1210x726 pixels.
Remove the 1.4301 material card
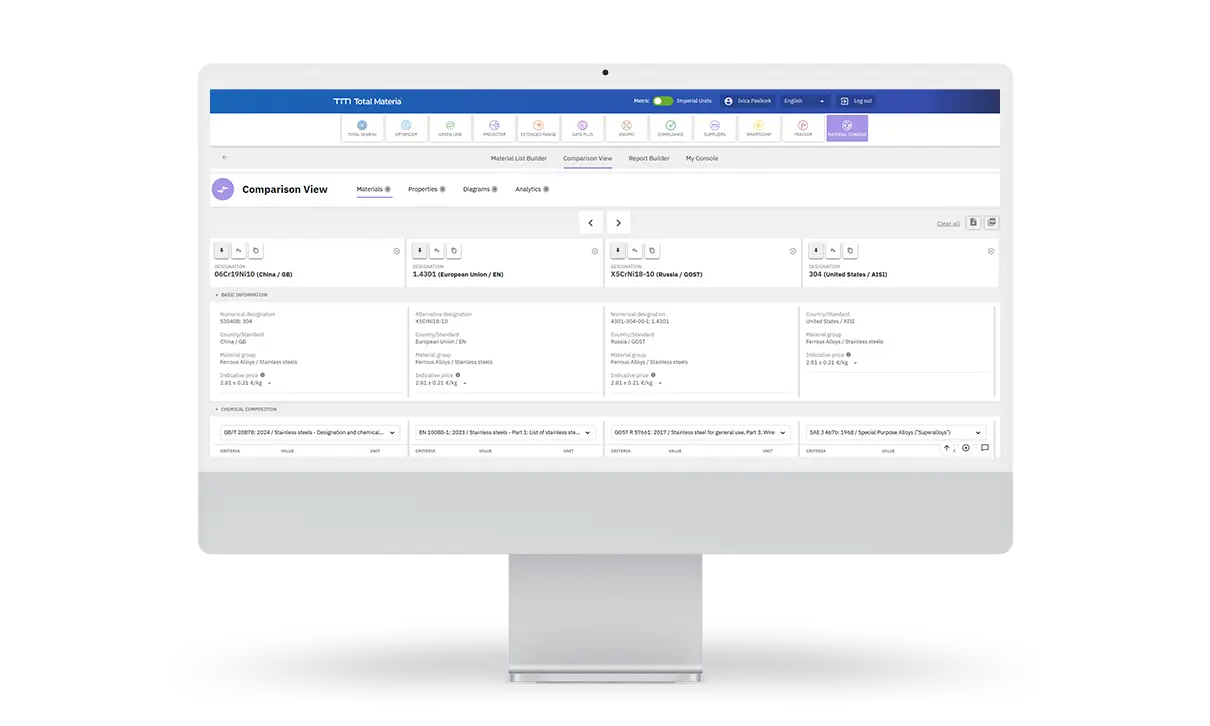click(597, 250)
